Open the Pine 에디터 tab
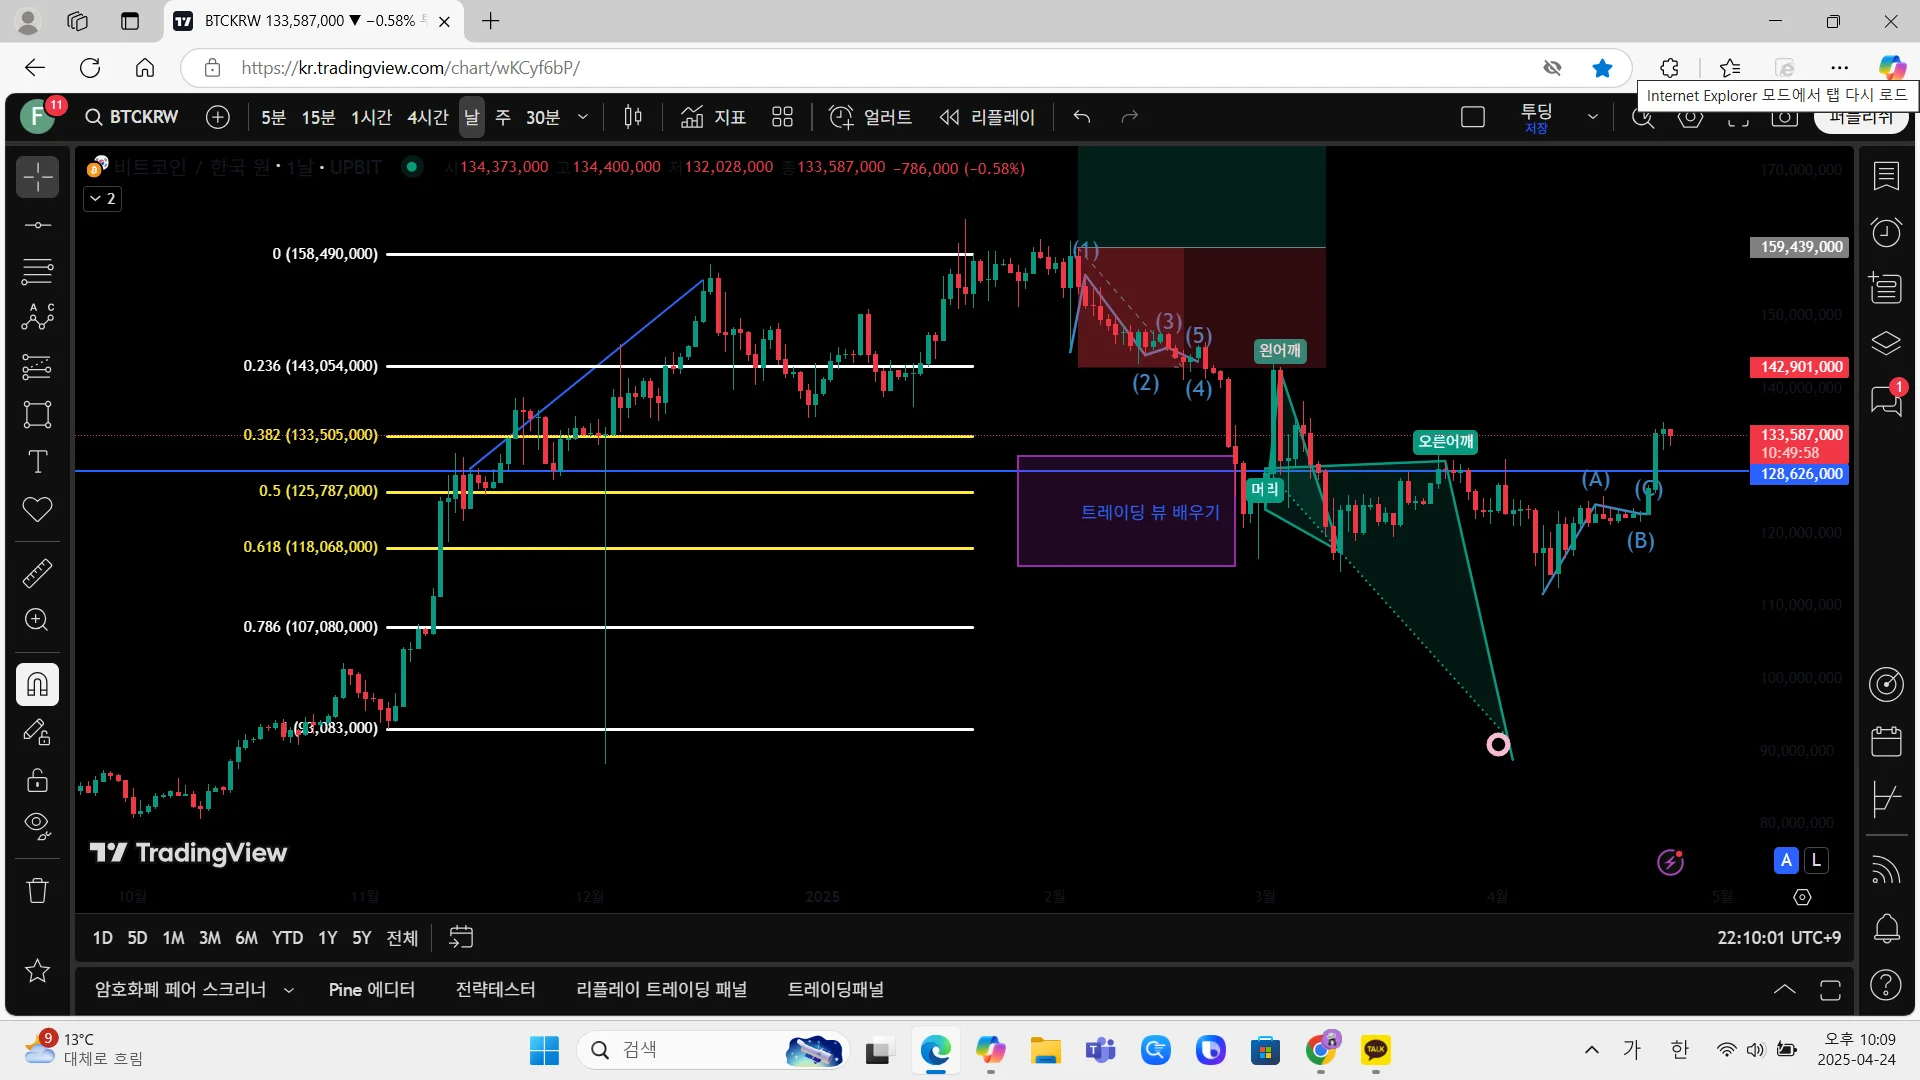 (x=371, y=990)
